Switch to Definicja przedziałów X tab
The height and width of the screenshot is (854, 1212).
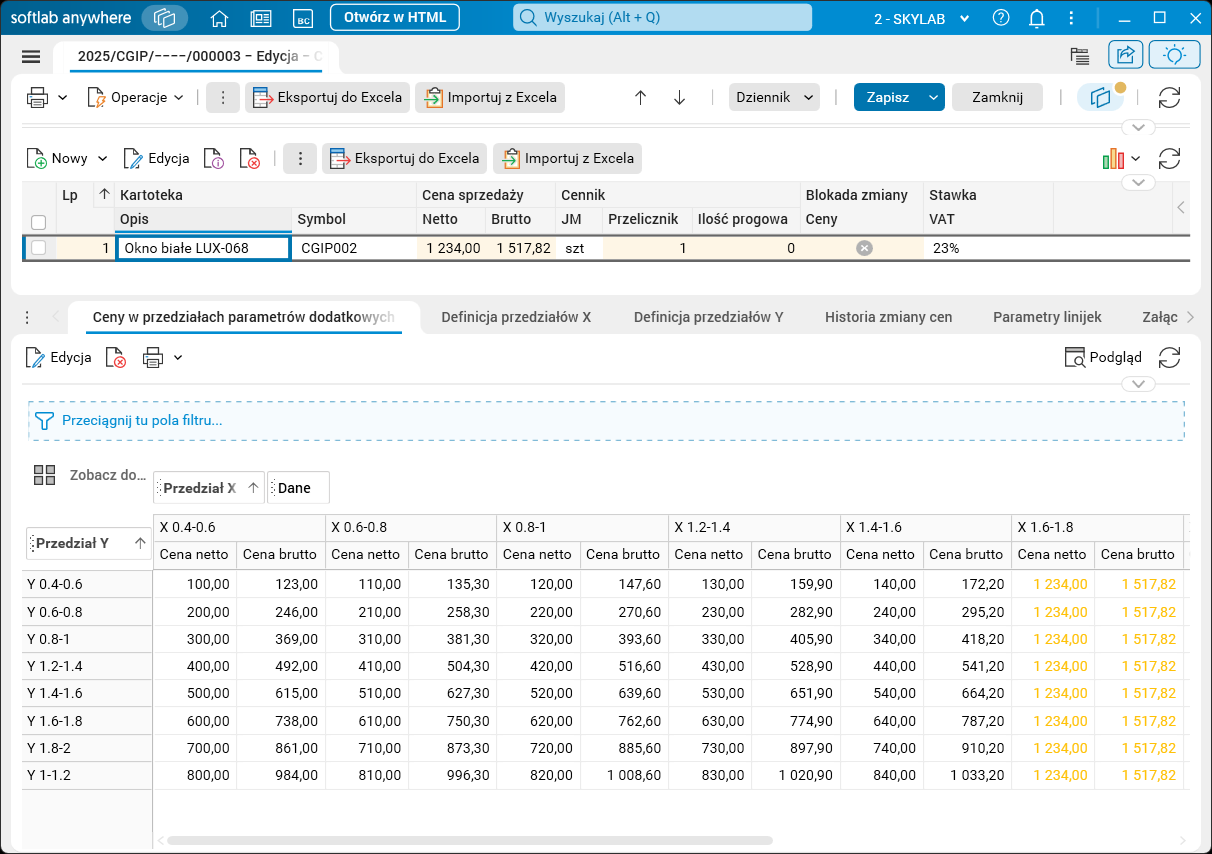tap(516, 317)
